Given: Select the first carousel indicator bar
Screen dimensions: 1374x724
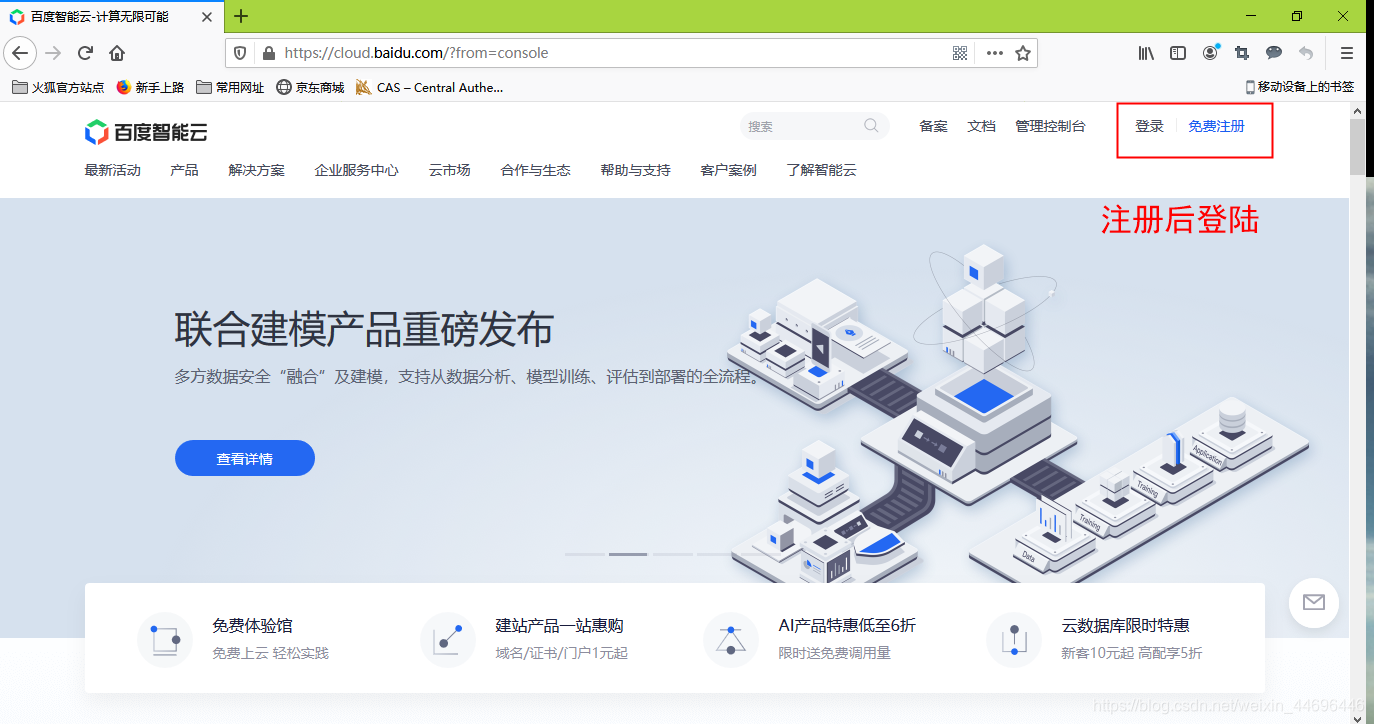Looking at the screenshot, I should coord(586,554).
